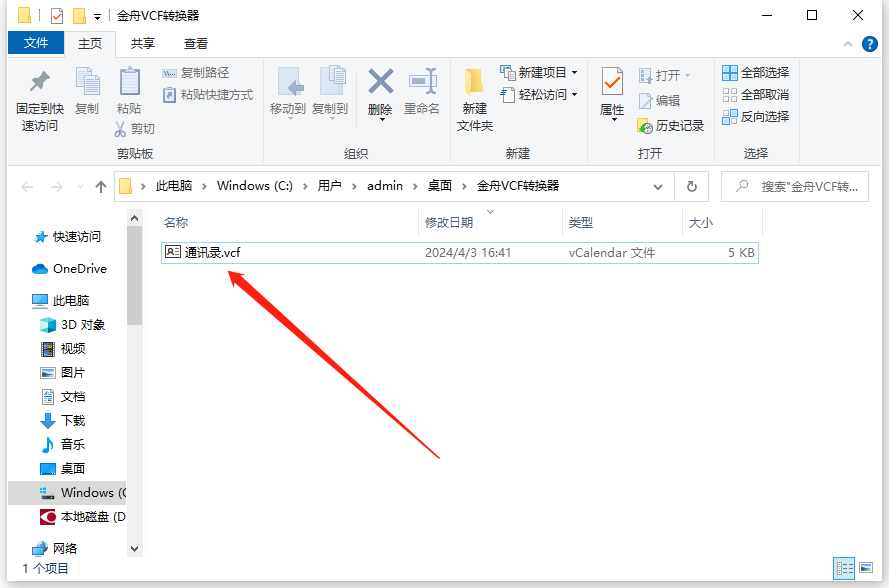Screen dimensions: 889x588
Task: Navigate forward with right arrow
Action: [x=57, y=187]
